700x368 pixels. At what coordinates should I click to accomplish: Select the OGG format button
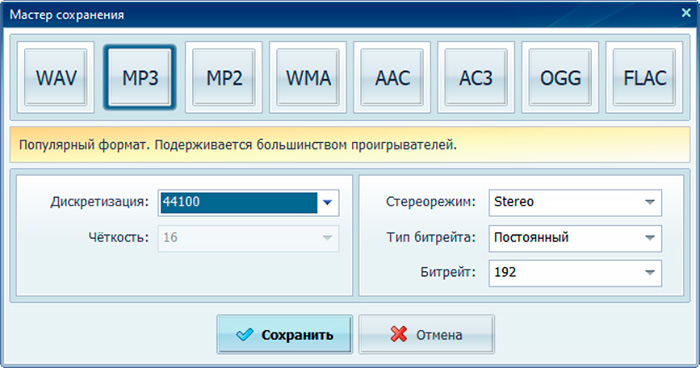coord(560,77)
